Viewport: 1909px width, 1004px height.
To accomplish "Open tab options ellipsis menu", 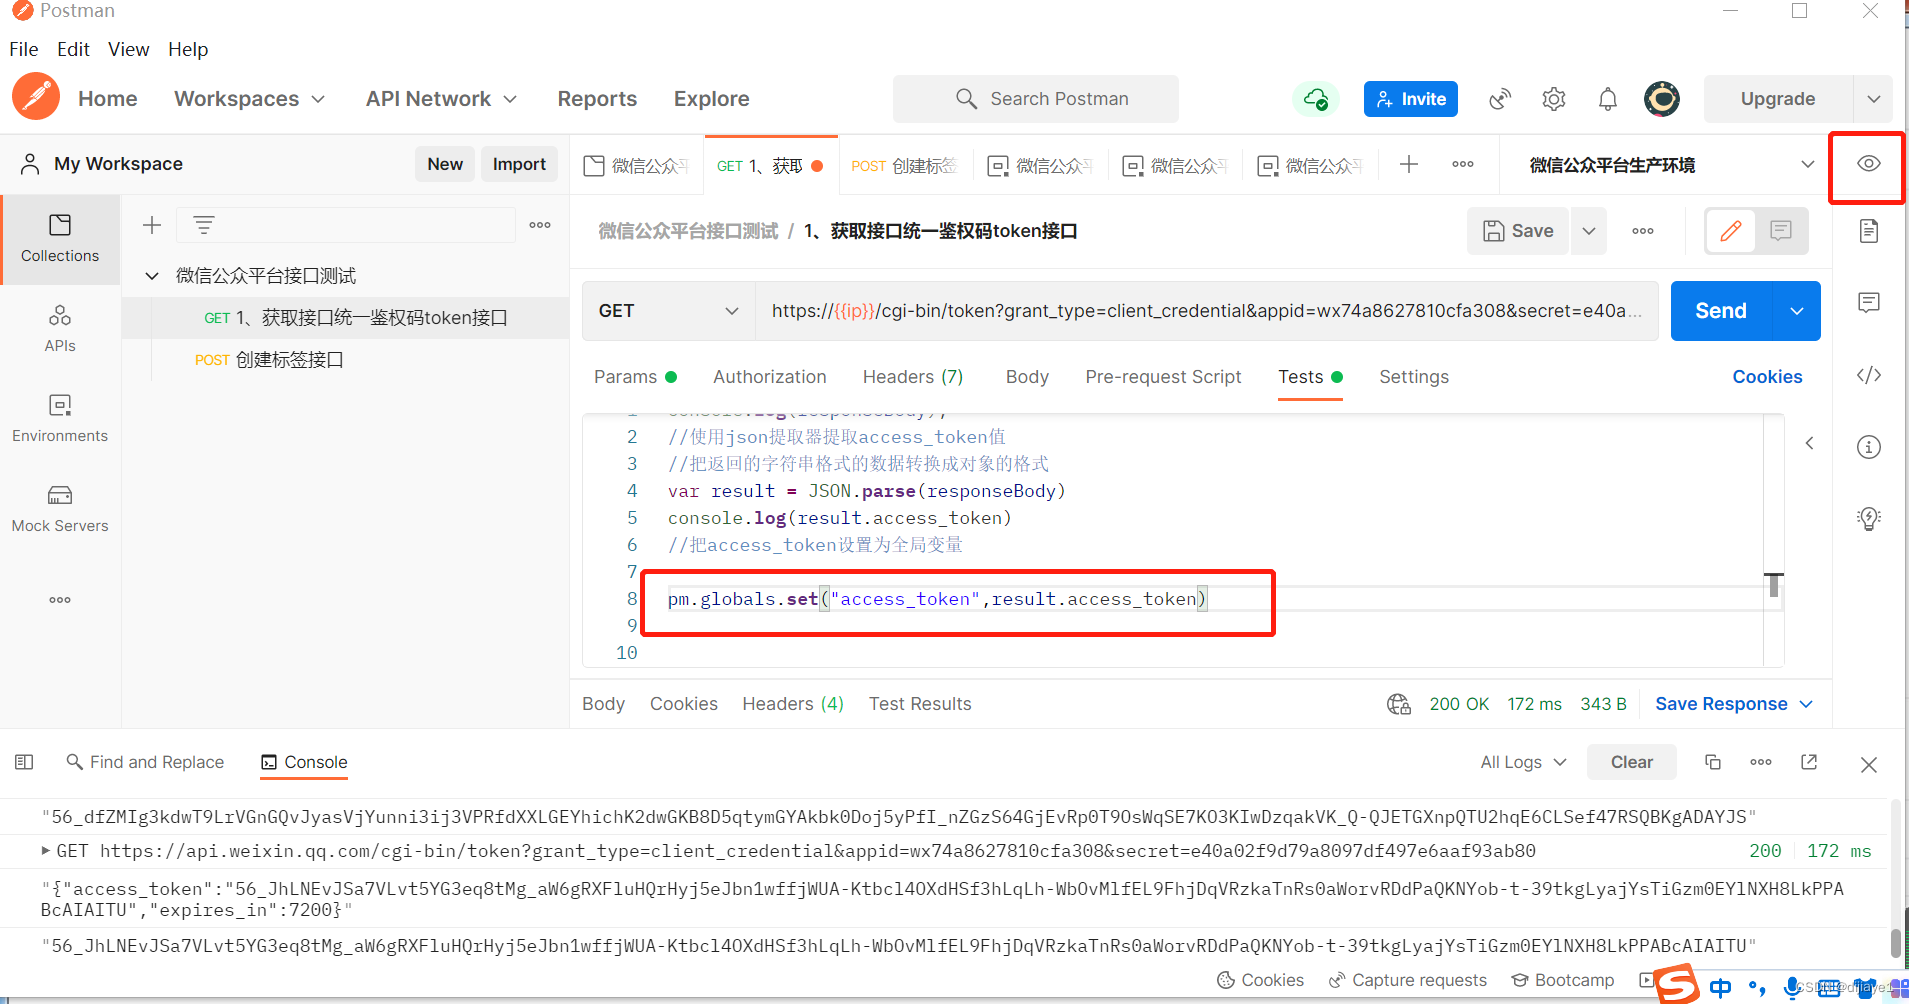I will 1462,164.
